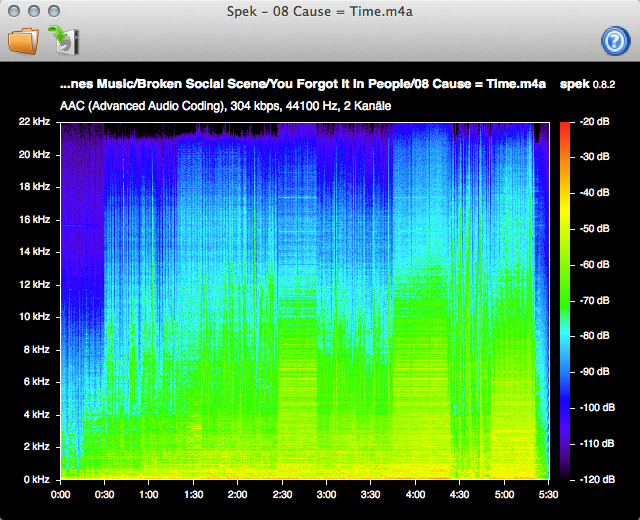Click the -90 dB scale label
The height and width of the screenshot is (520, 640).
[595, 371]
